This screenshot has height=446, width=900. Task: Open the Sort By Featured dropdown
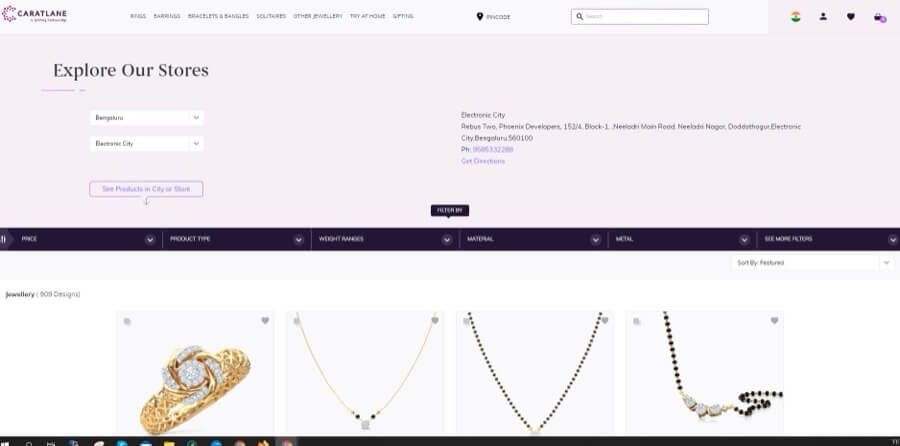813,262
